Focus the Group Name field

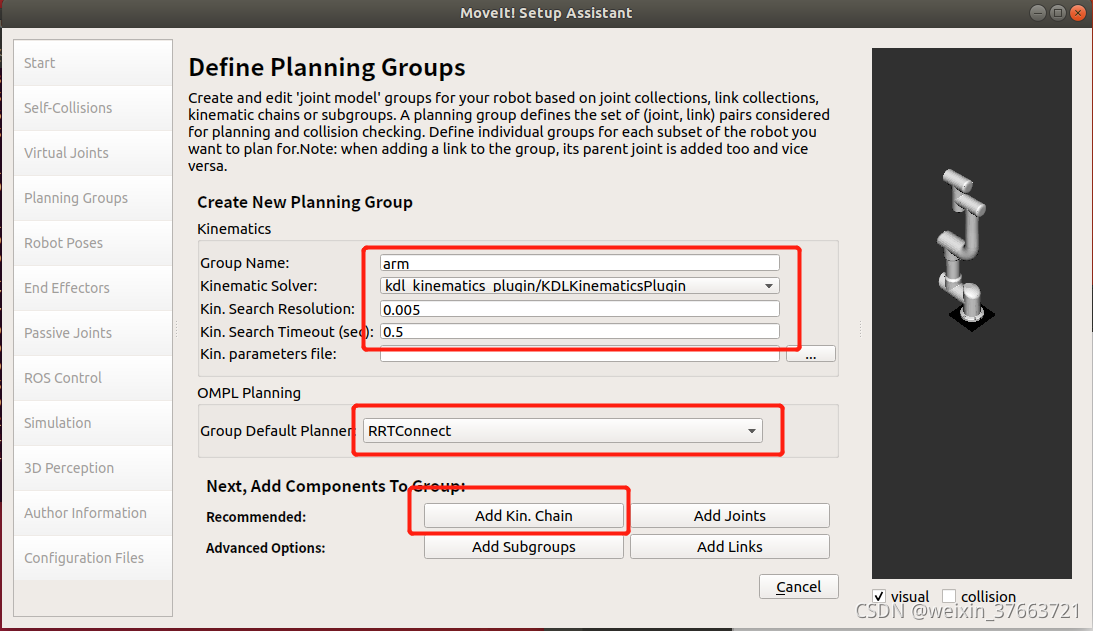click(579, 263)
